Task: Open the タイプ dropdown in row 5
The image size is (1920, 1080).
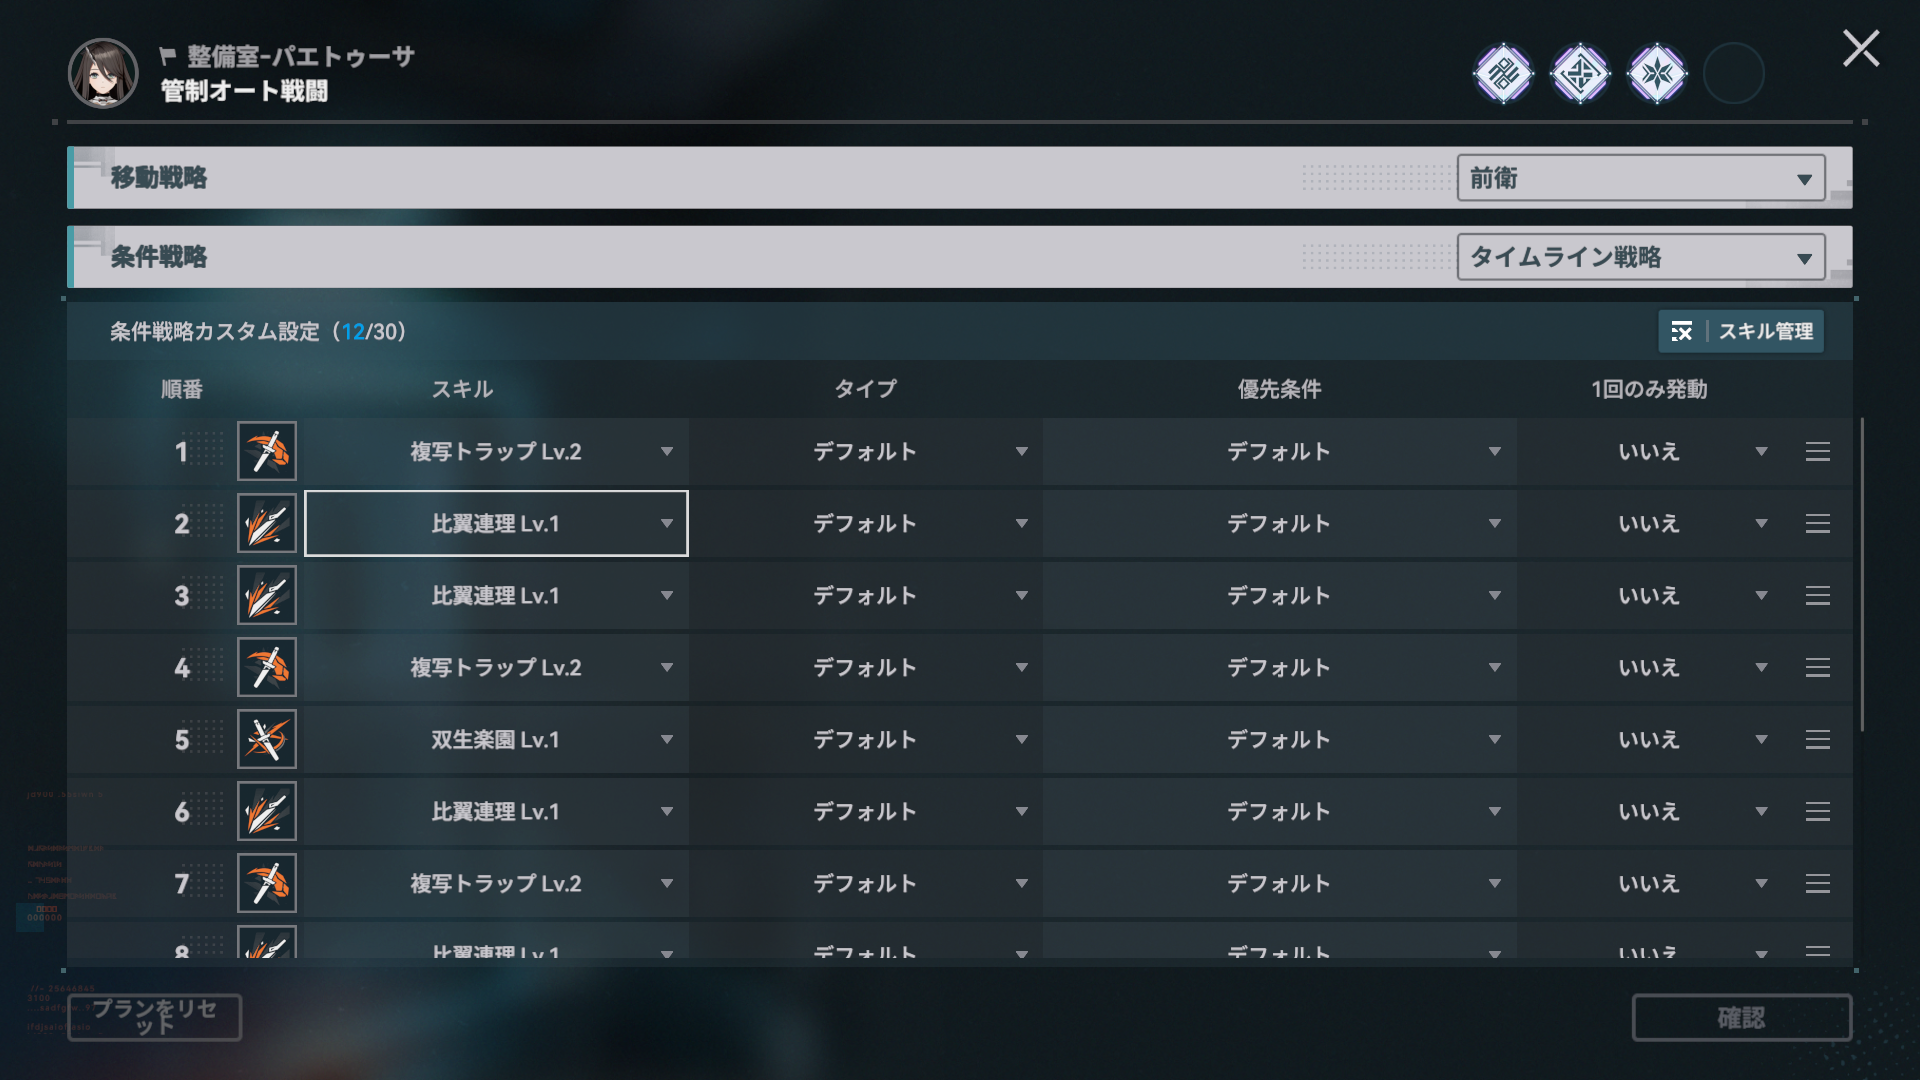Action: point(866,739)
